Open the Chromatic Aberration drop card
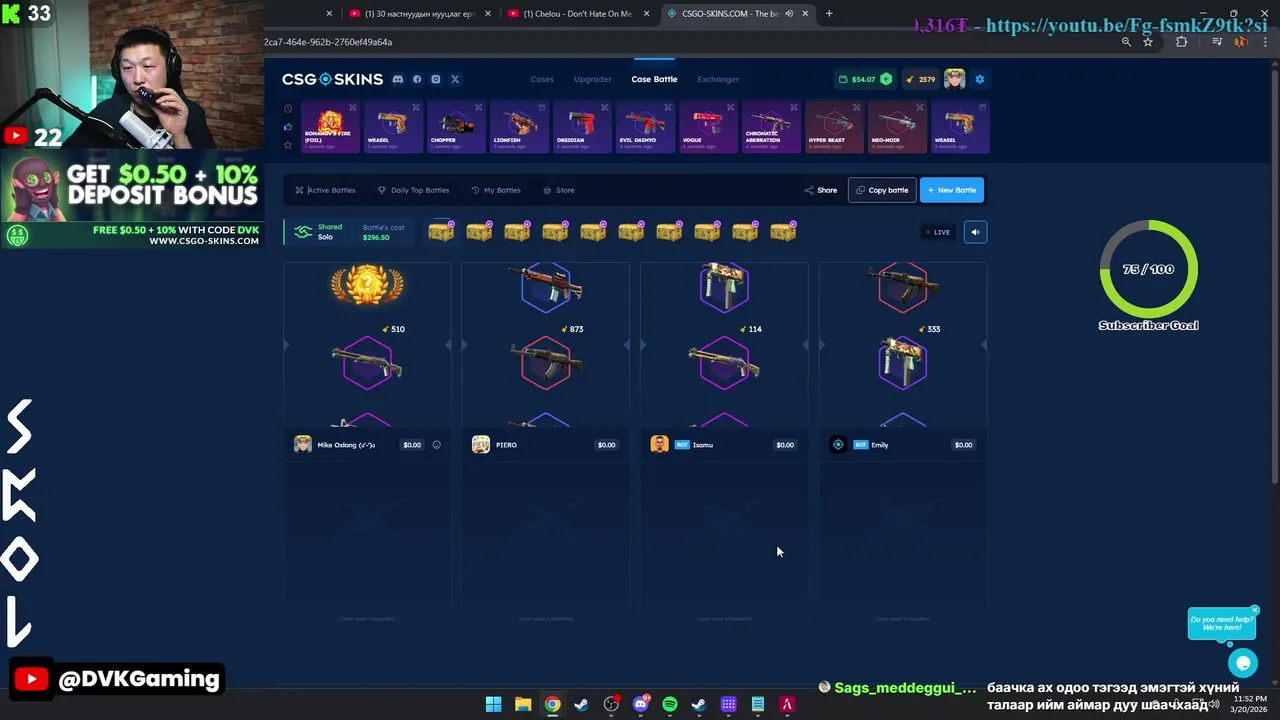The width and height of the screenshot is (1280, 720). [x=771, y=127]
